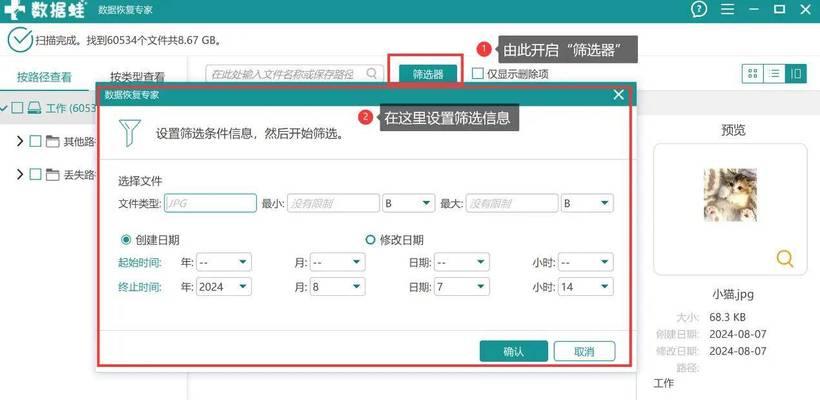Open end time month dropdown showing 8
The height and width of the screenshot is (400, 820).
(338, 287)
